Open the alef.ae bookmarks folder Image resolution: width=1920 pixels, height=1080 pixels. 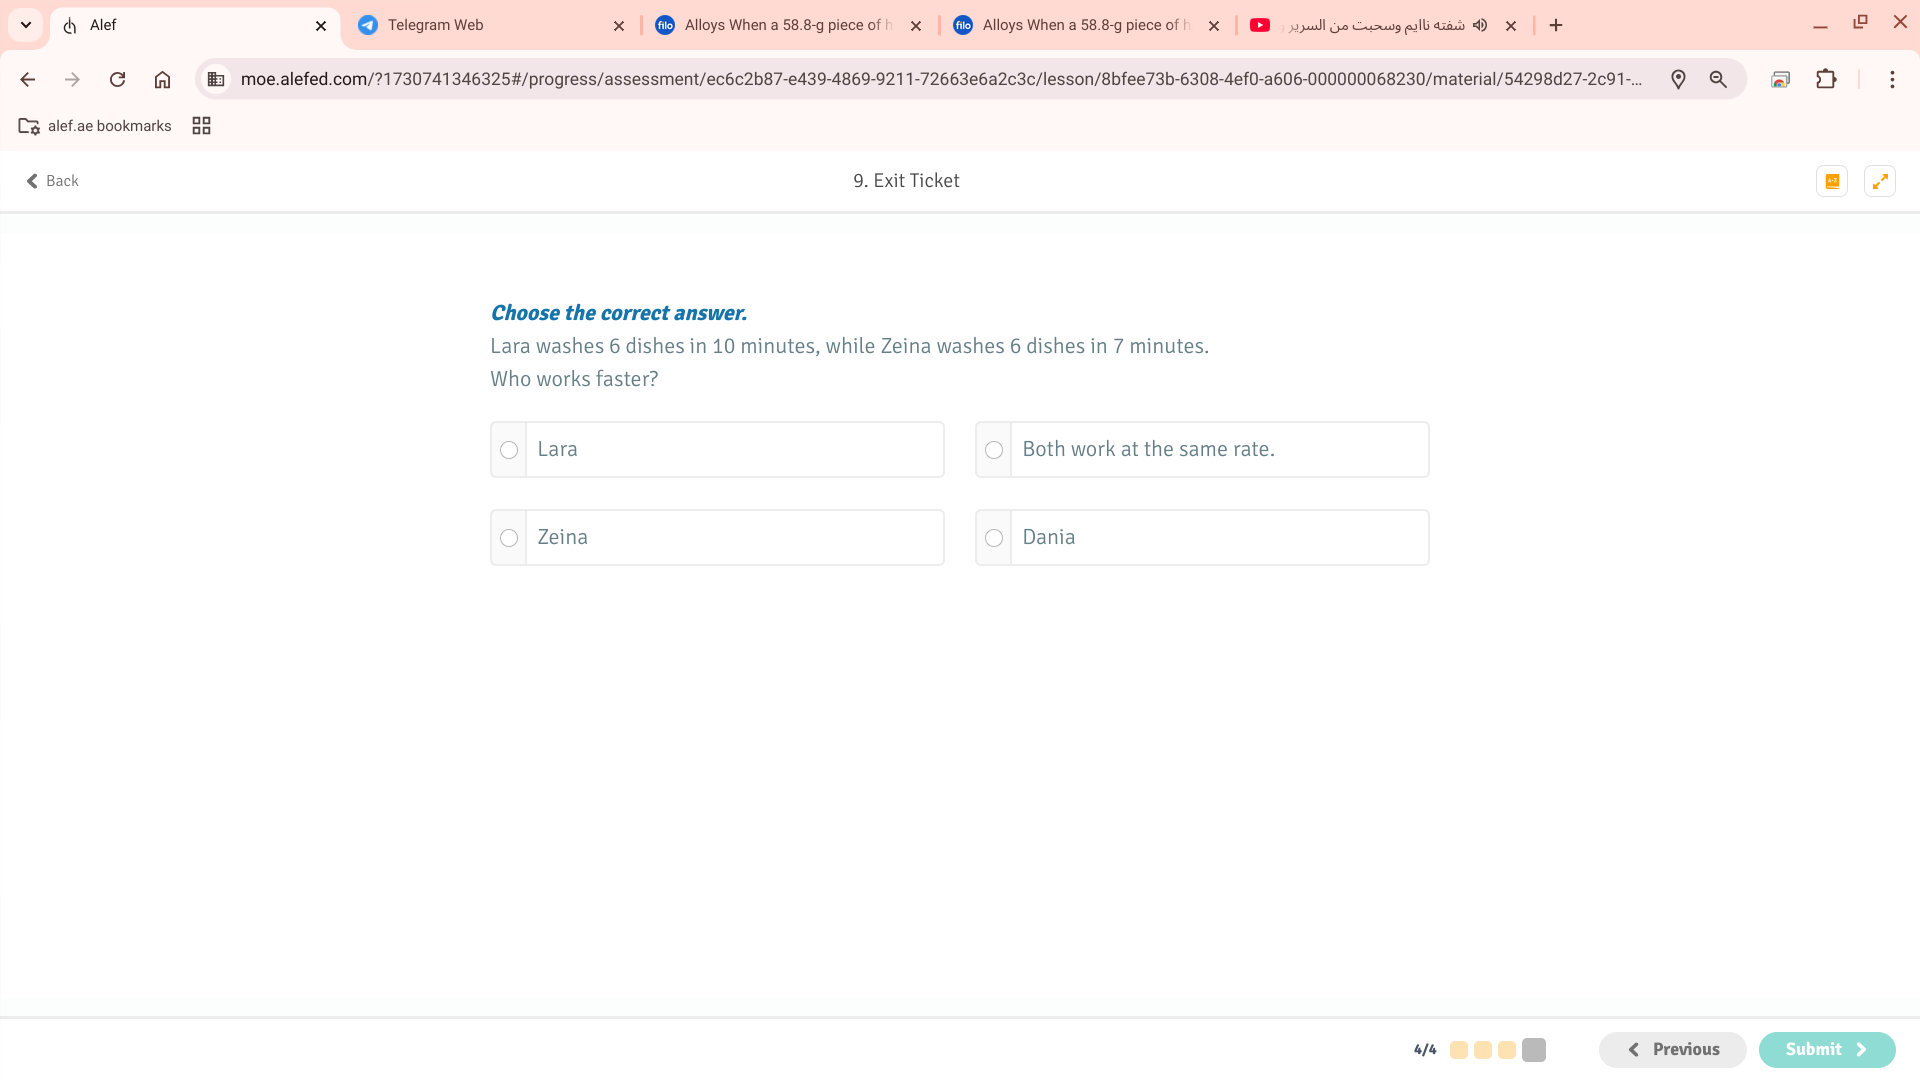[x=95, y=126]
